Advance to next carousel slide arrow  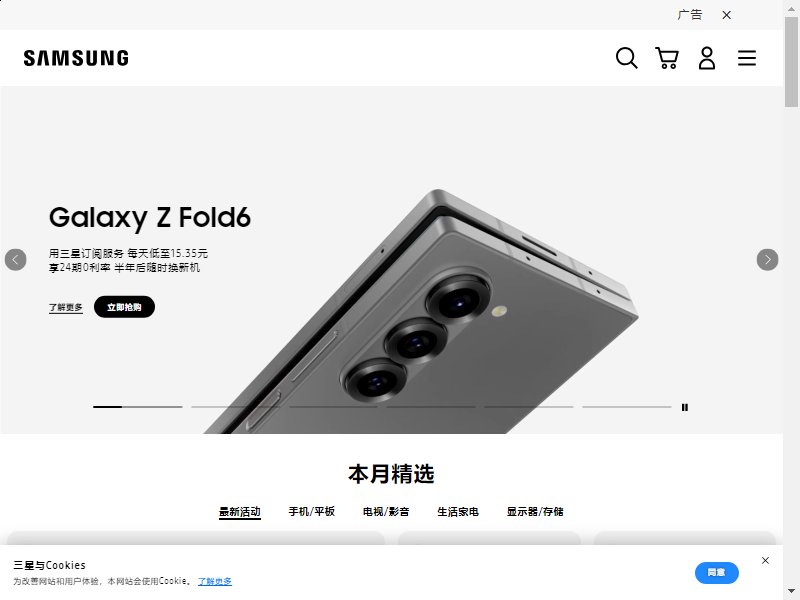(x=767, y=260)
